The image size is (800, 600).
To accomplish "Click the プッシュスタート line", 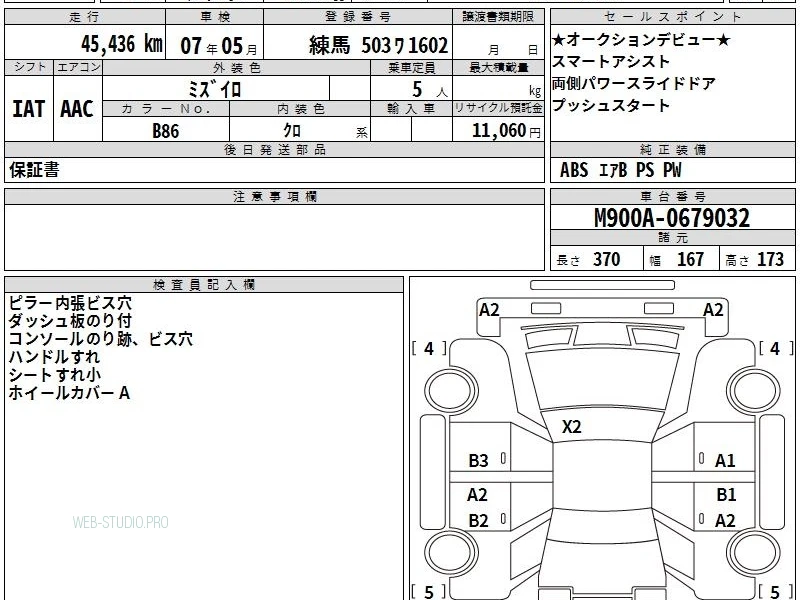I will pyautogui.click(x=611, y=105).
